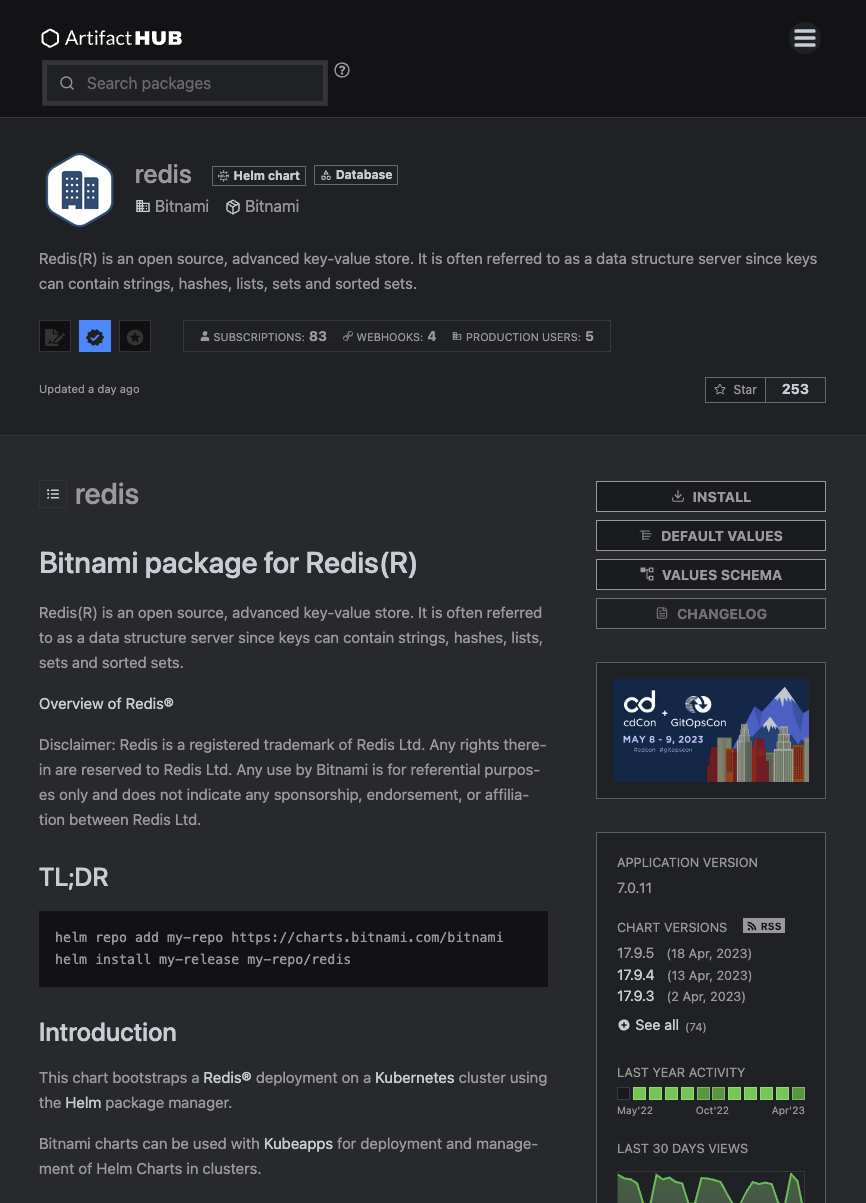Click WEBHOOKS: 4 stat
Viewport: 866px width, 1203px height.
[389, 337]
